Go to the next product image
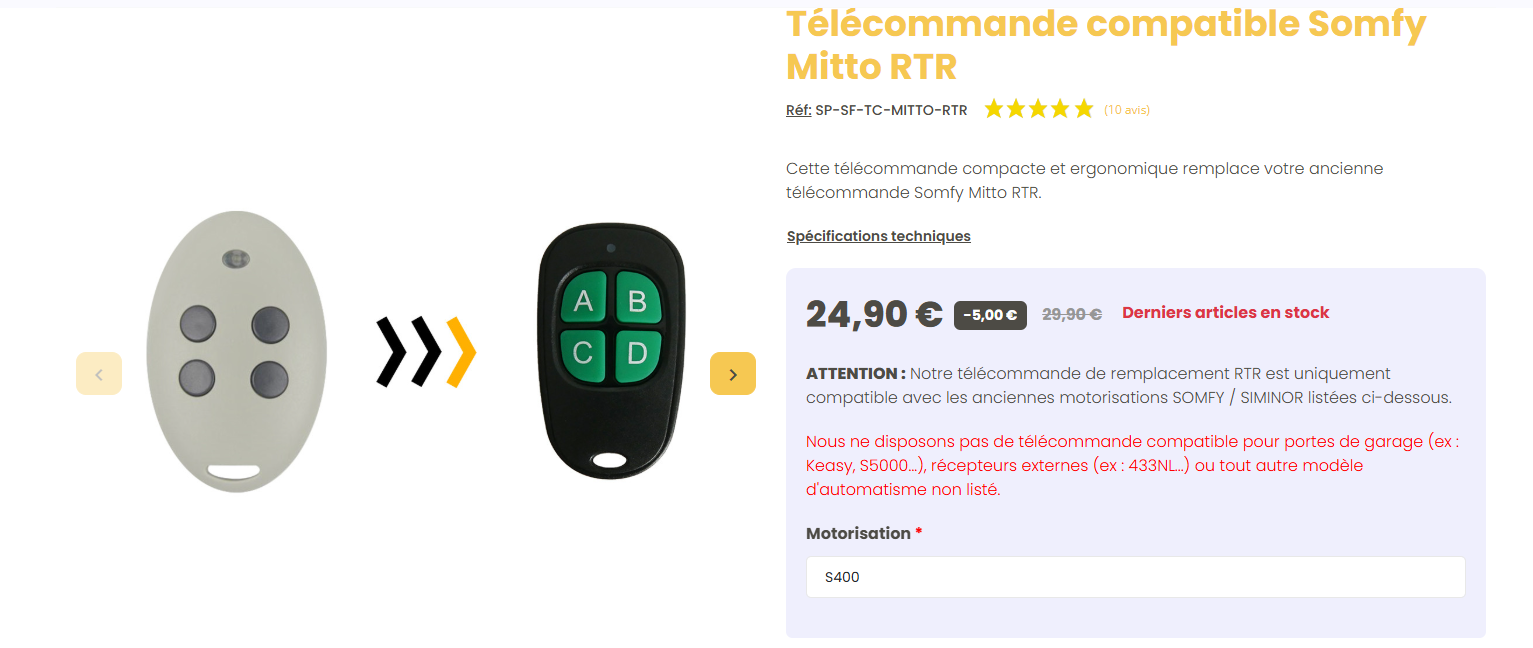This screenshot has height=648, width=1533. click(732, 374)
